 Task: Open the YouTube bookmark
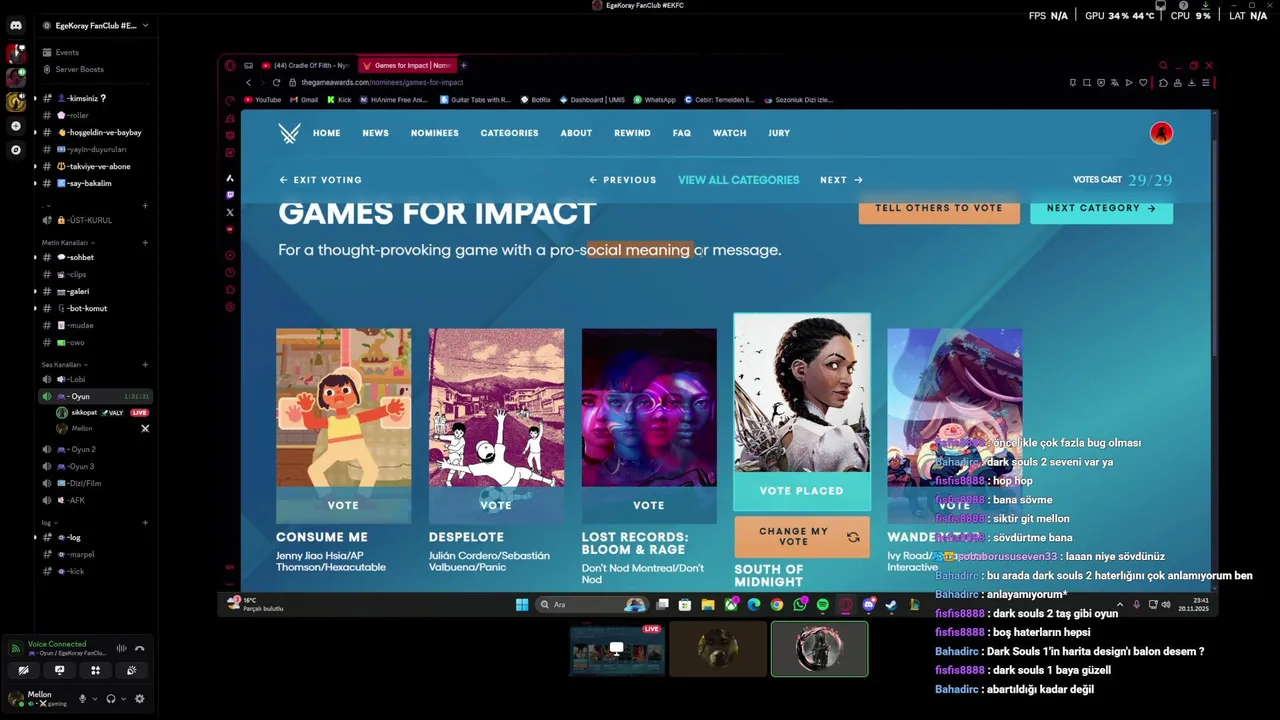263,100
